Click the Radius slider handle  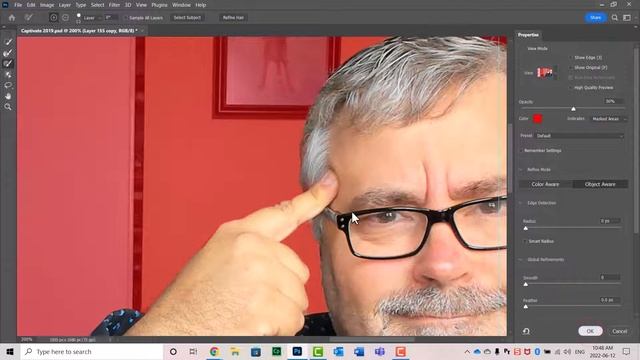click(x=526, y=228)
